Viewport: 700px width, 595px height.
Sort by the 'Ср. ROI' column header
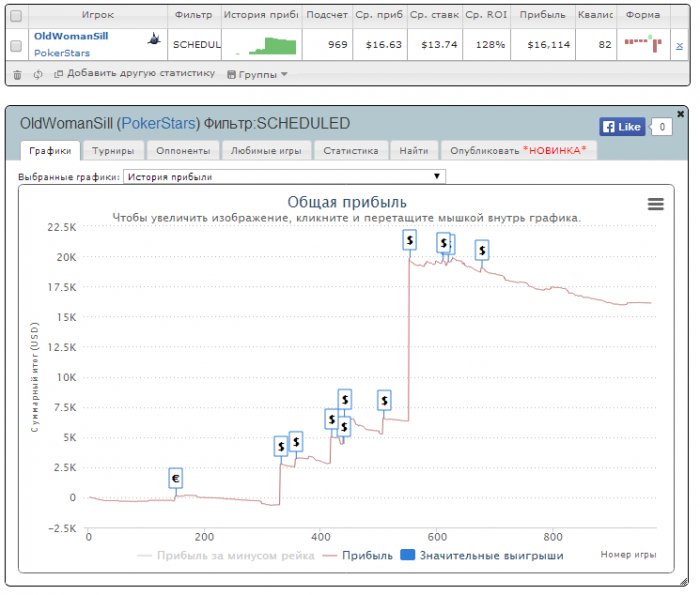click(486, 16)
